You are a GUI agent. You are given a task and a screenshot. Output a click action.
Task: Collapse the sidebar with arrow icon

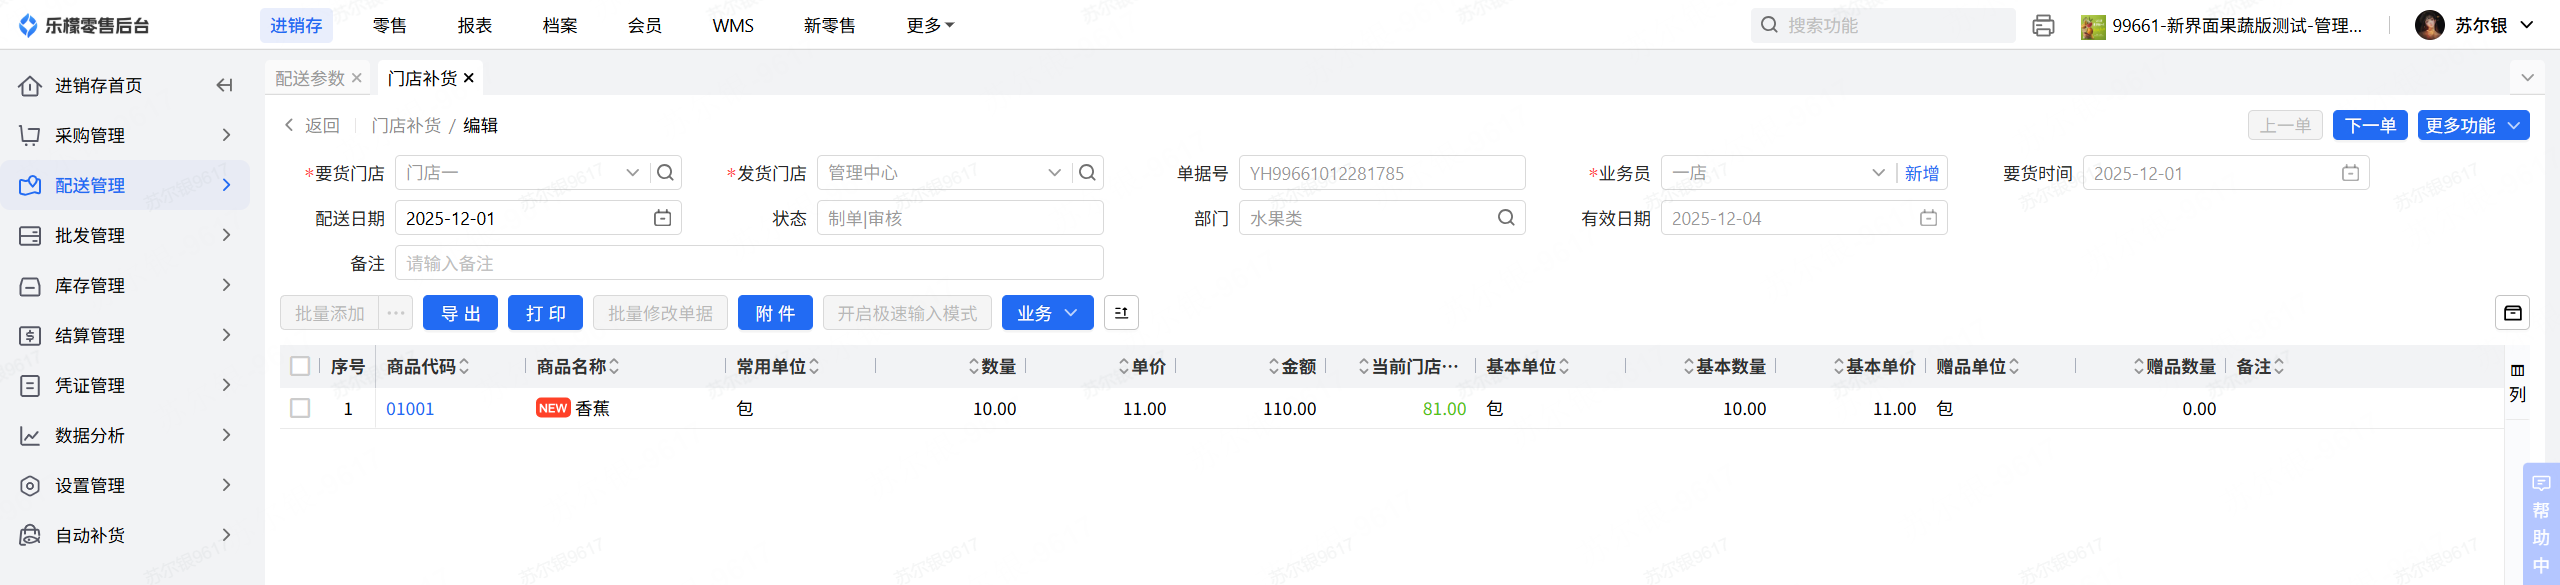225,86
